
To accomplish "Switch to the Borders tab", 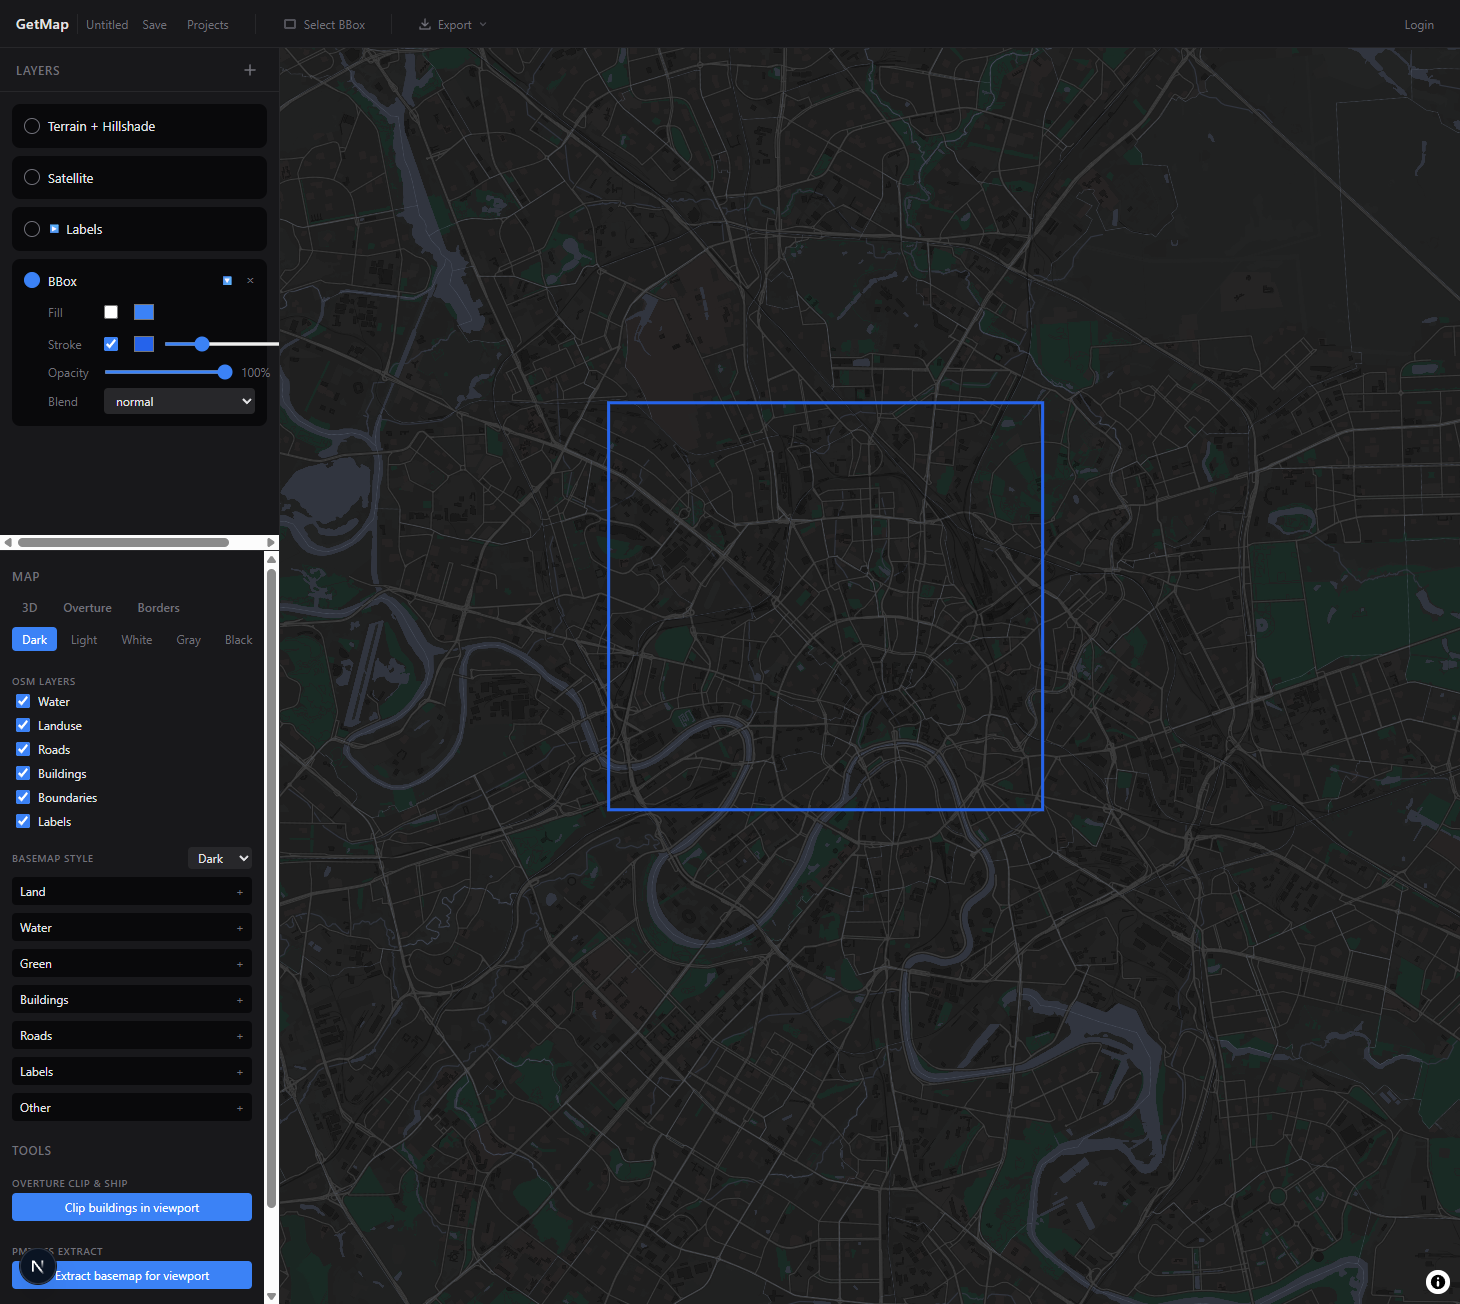I will point(158,607).
